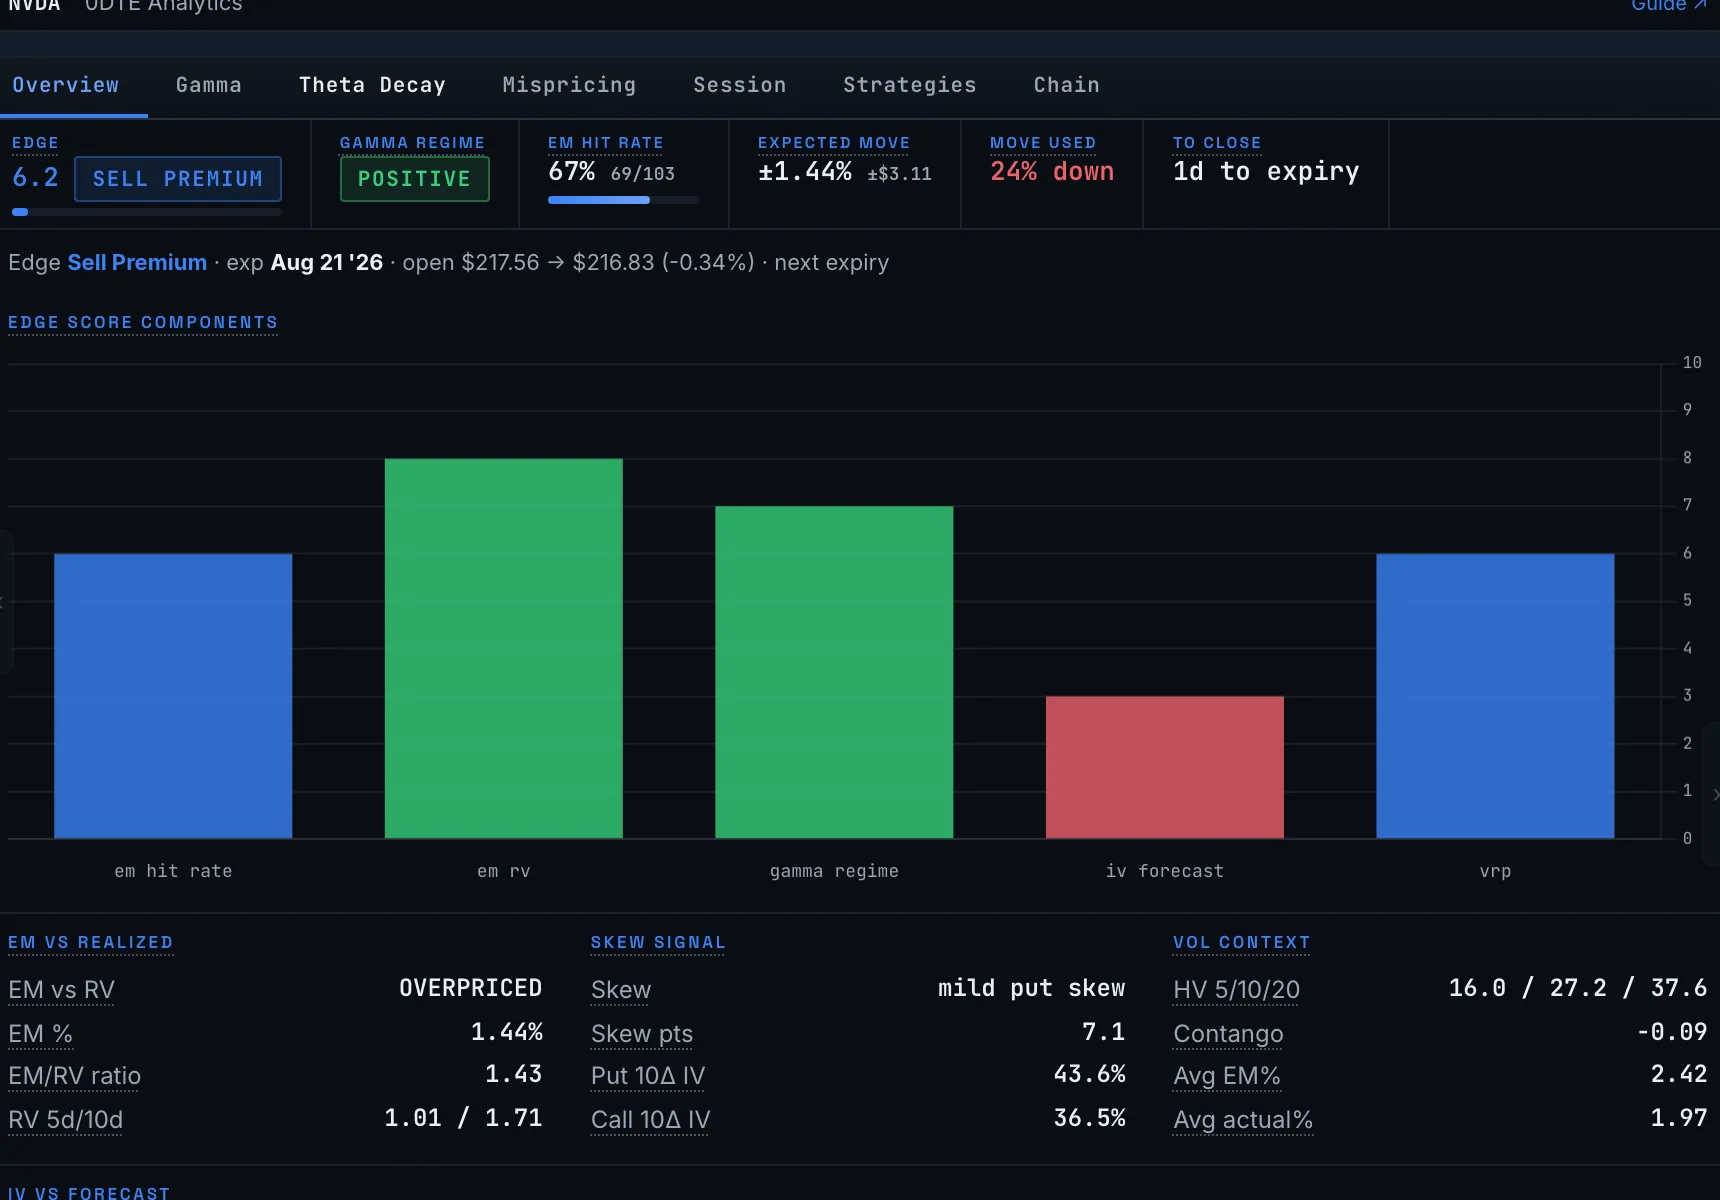
Task: Select the Mispricing tab
Action: point(569,85)
